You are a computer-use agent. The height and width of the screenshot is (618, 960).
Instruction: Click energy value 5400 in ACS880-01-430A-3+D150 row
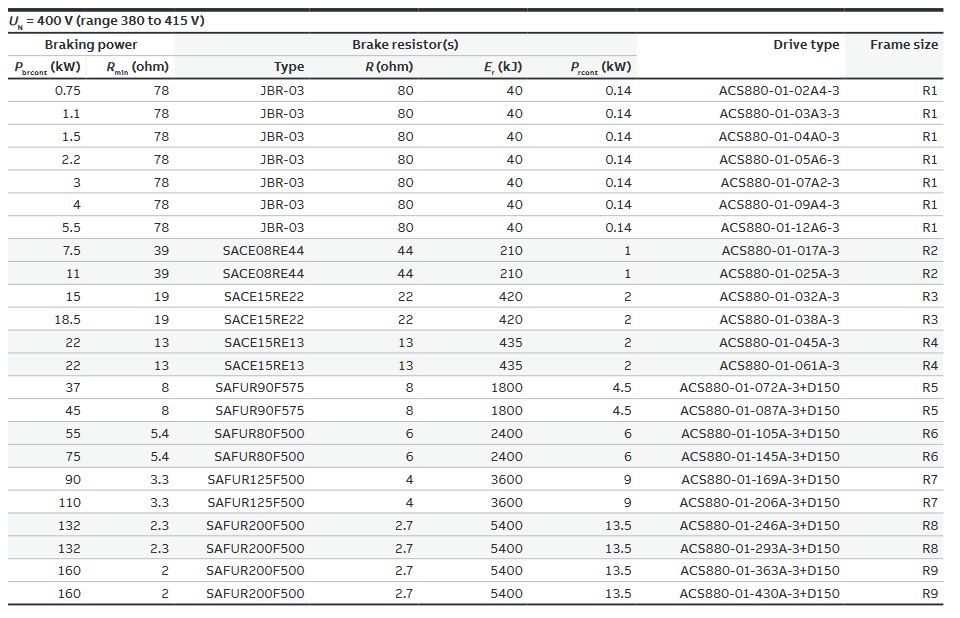(x=506, y=594)
